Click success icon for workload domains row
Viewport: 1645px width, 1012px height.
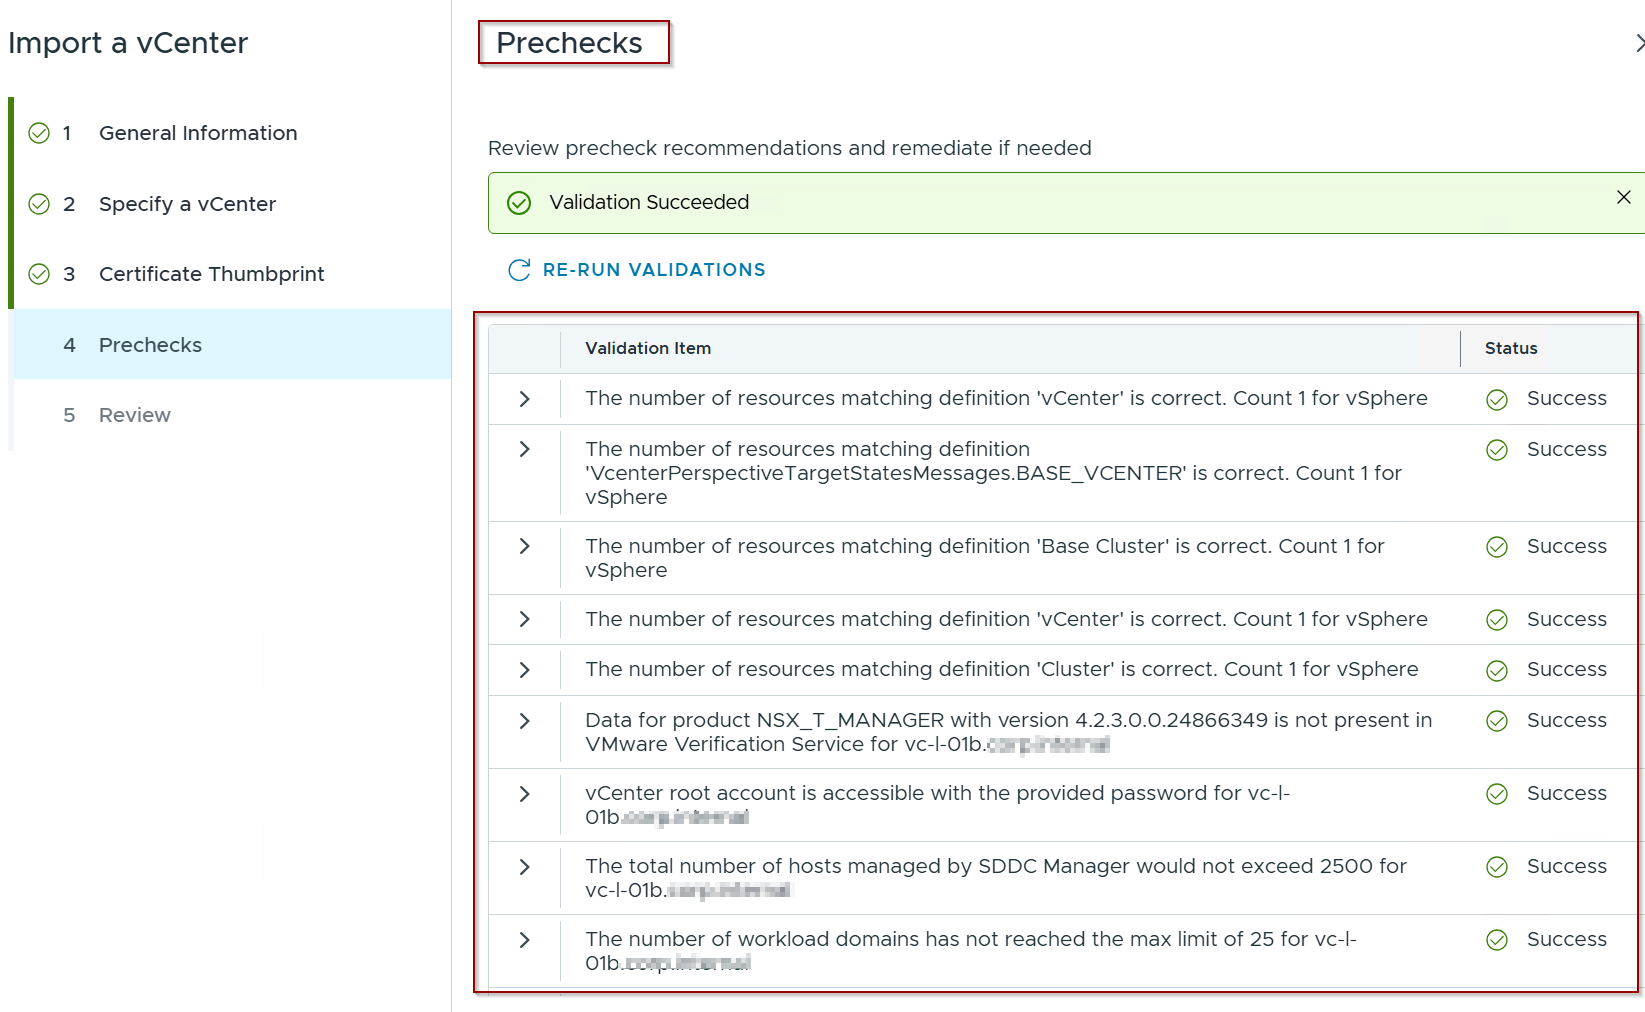coord(1496,940)
